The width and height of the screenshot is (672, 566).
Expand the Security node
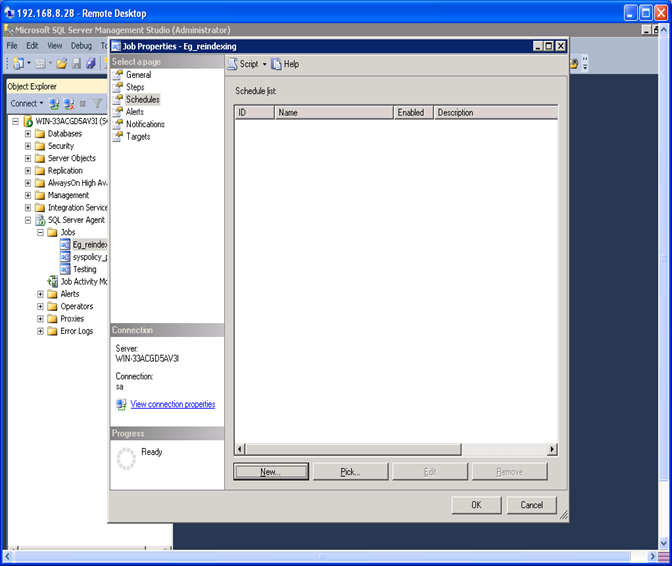pos(28,146)
